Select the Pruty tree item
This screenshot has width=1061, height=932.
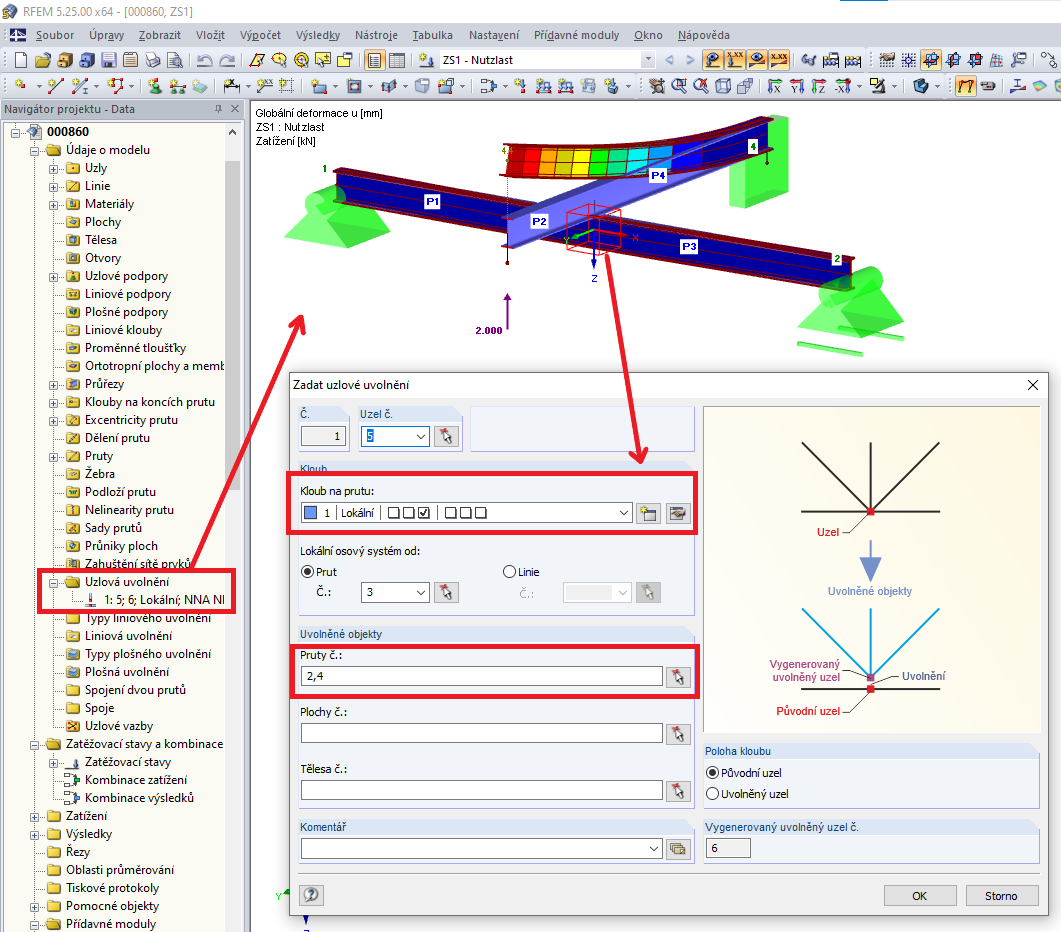tap(99, 456)
